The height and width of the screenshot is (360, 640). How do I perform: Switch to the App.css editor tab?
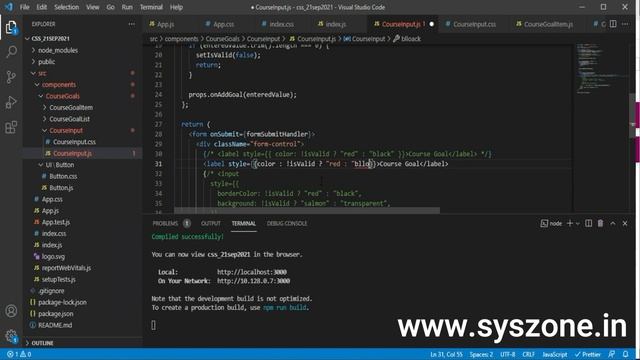click(223, 24)
